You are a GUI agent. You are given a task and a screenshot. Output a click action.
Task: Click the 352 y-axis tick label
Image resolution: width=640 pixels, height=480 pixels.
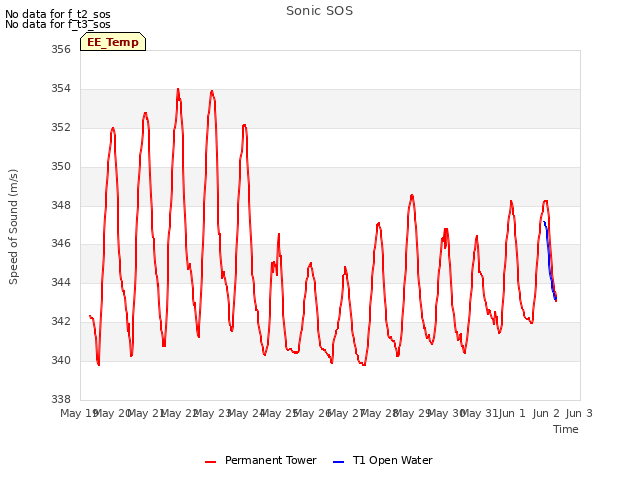[60, 127]
